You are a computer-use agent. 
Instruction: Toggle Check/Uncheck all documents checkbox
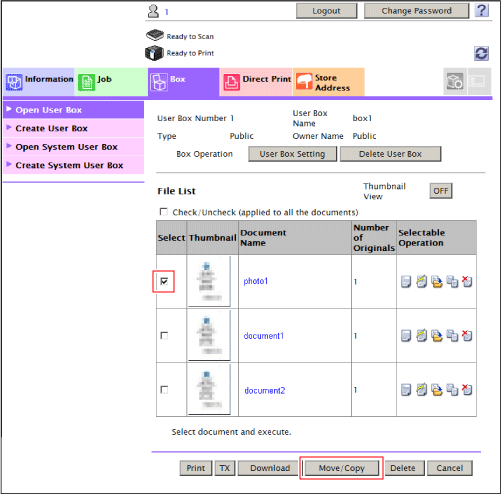164,212
